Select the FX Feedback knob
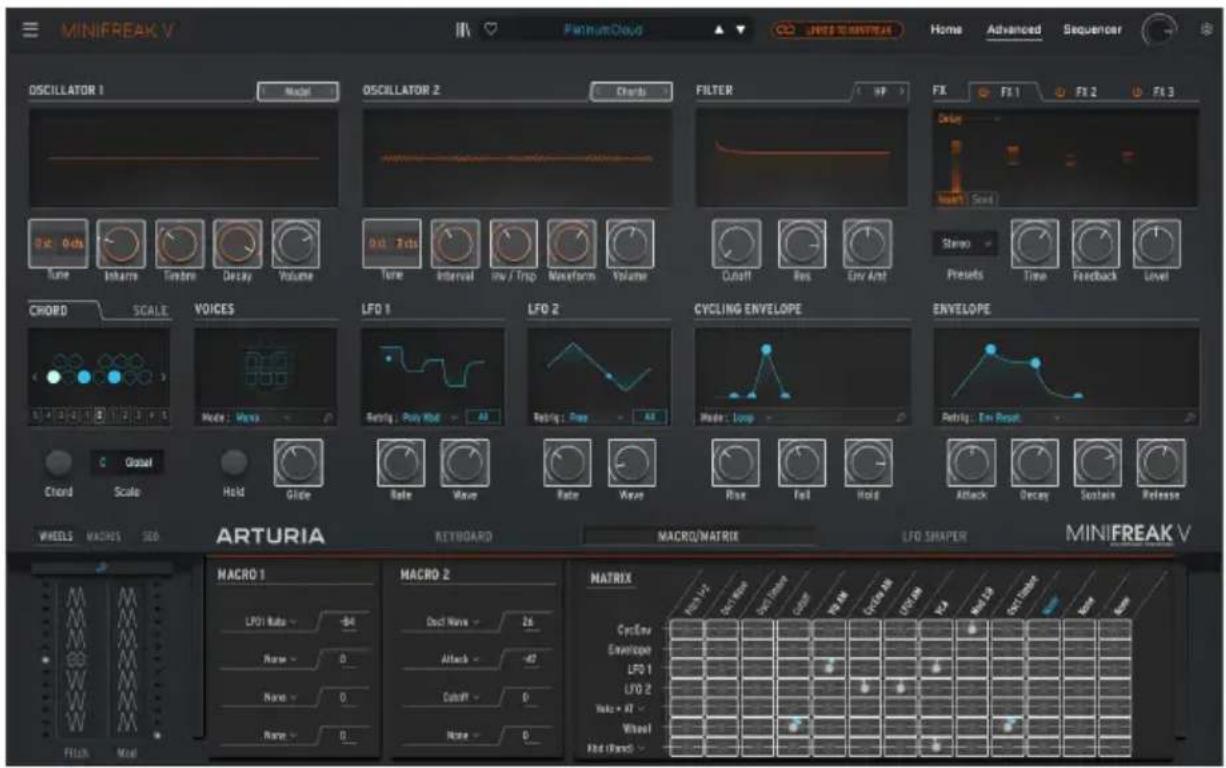This screenshot has width=1226, height=768. click(1096, 244)
